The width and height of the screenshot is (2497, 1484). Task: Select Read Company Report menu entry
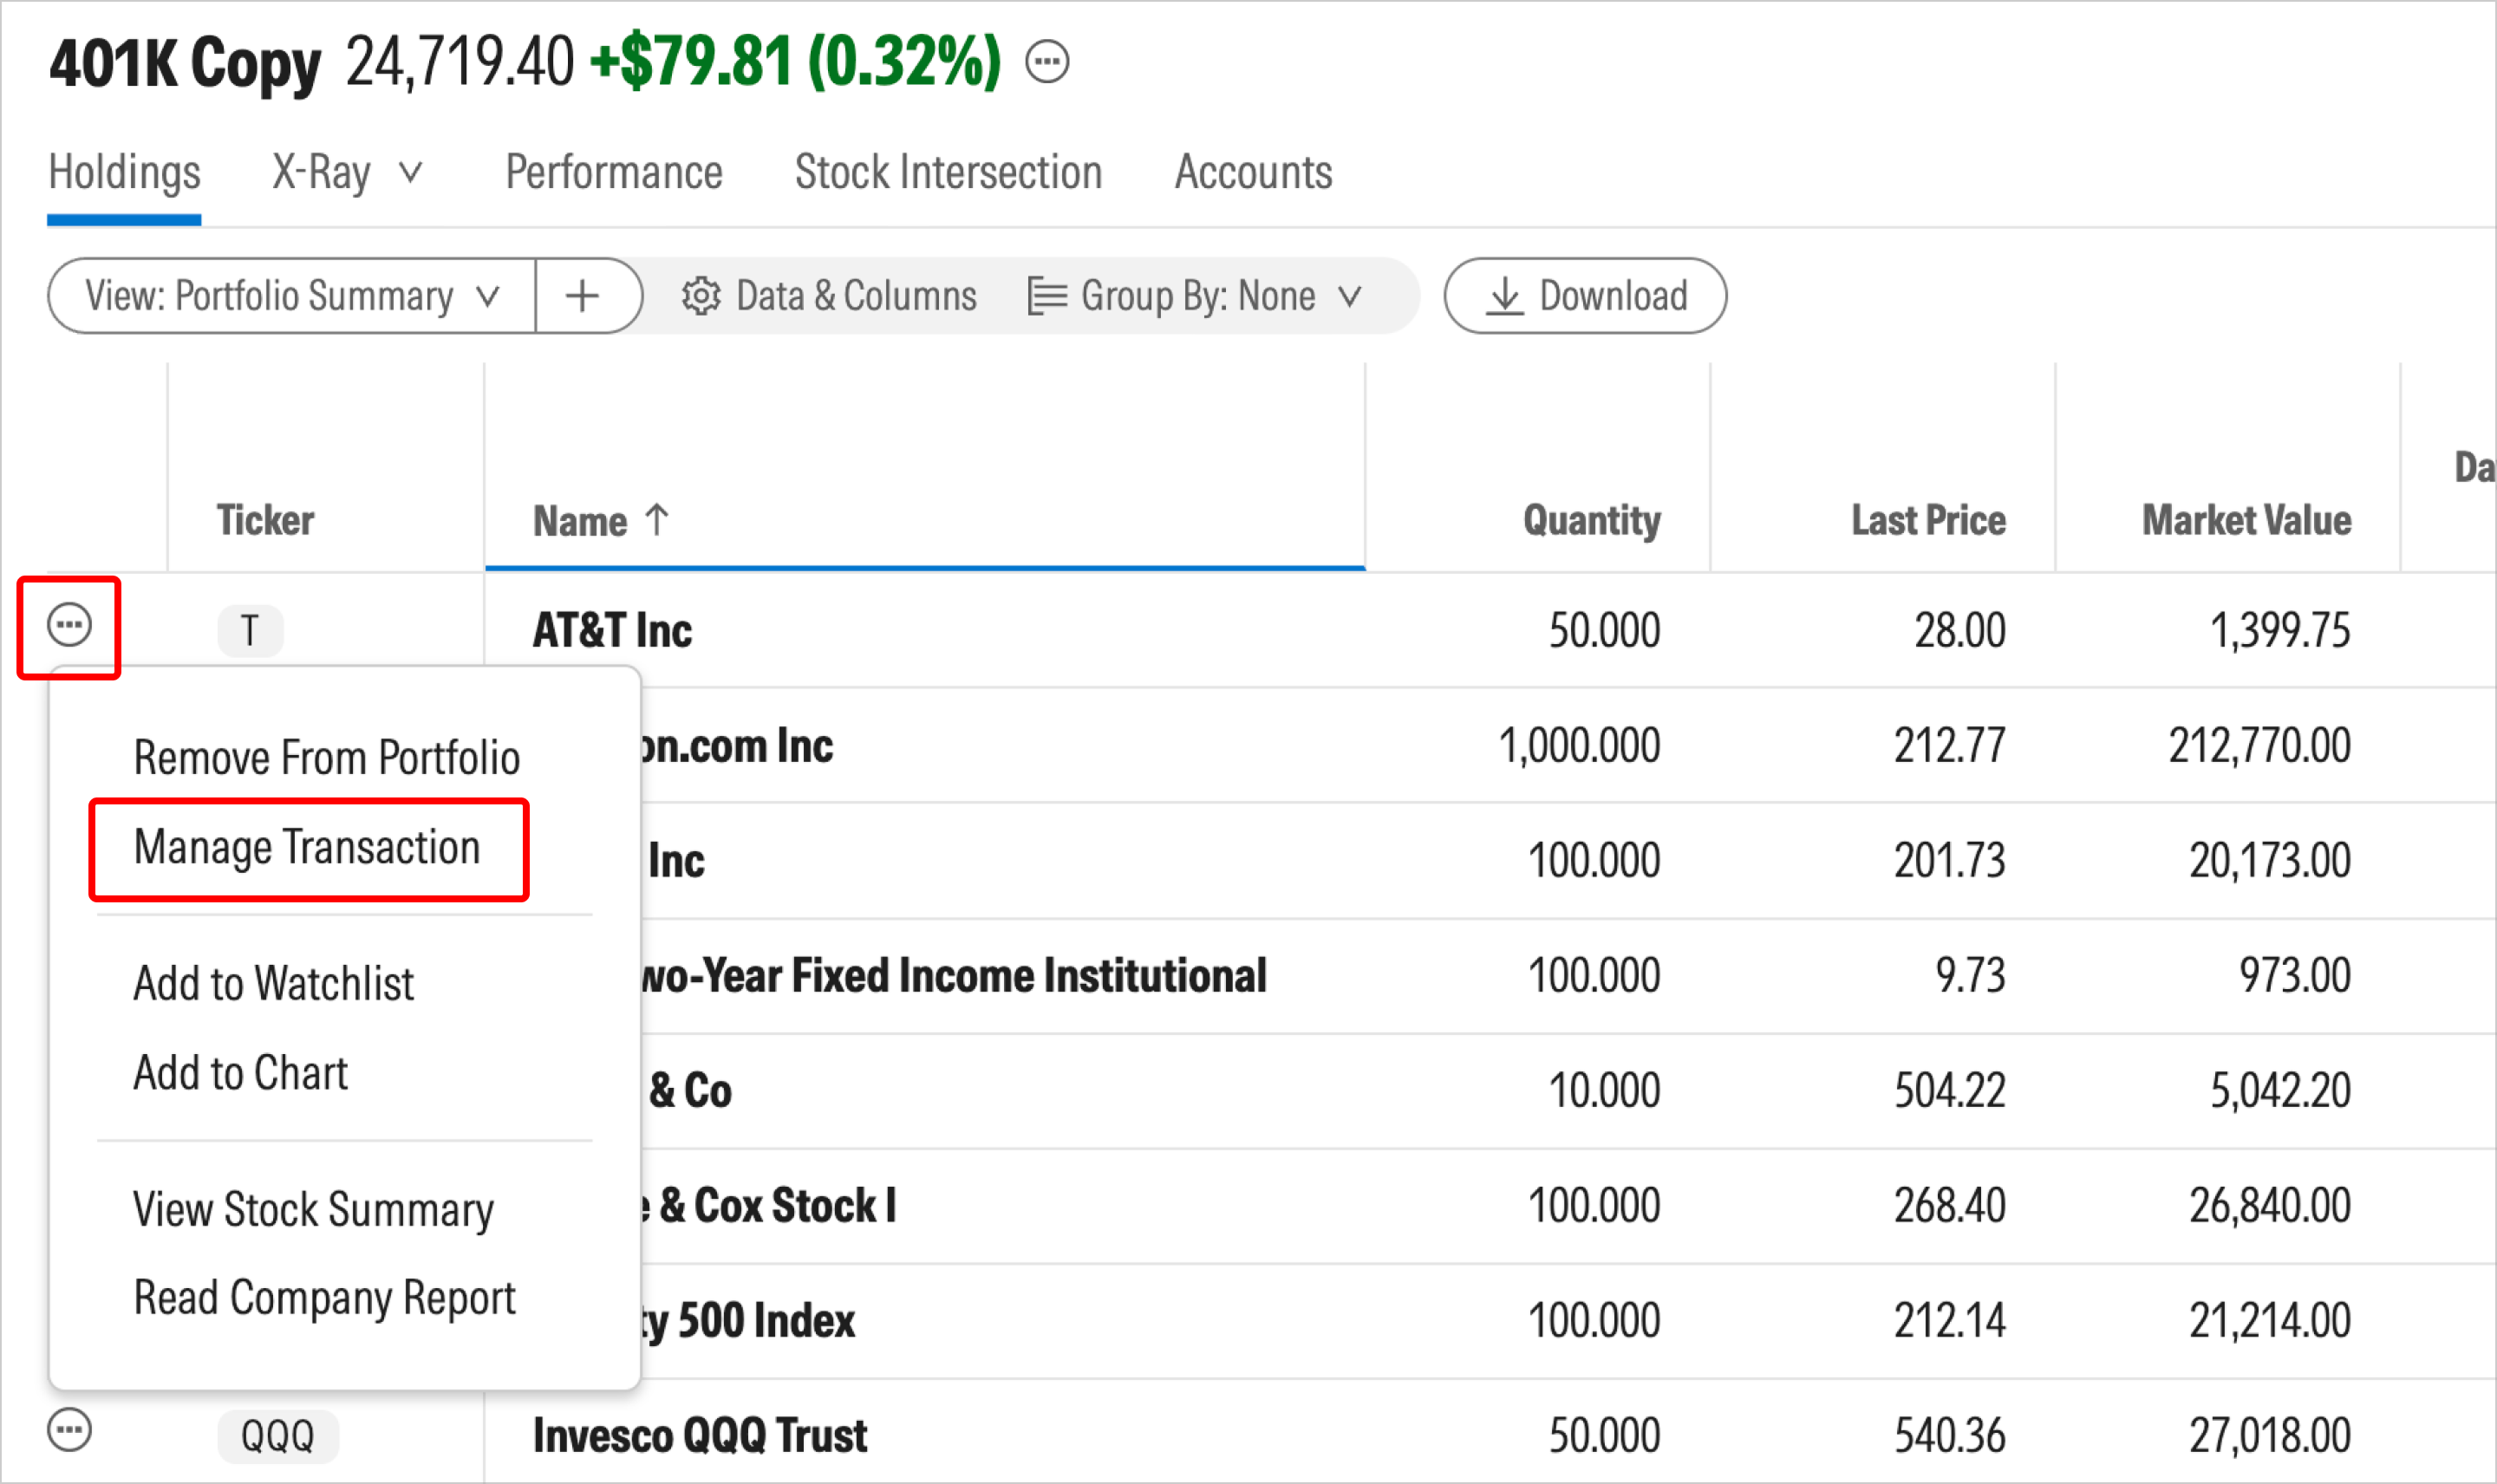click(x=325, y=1298)
